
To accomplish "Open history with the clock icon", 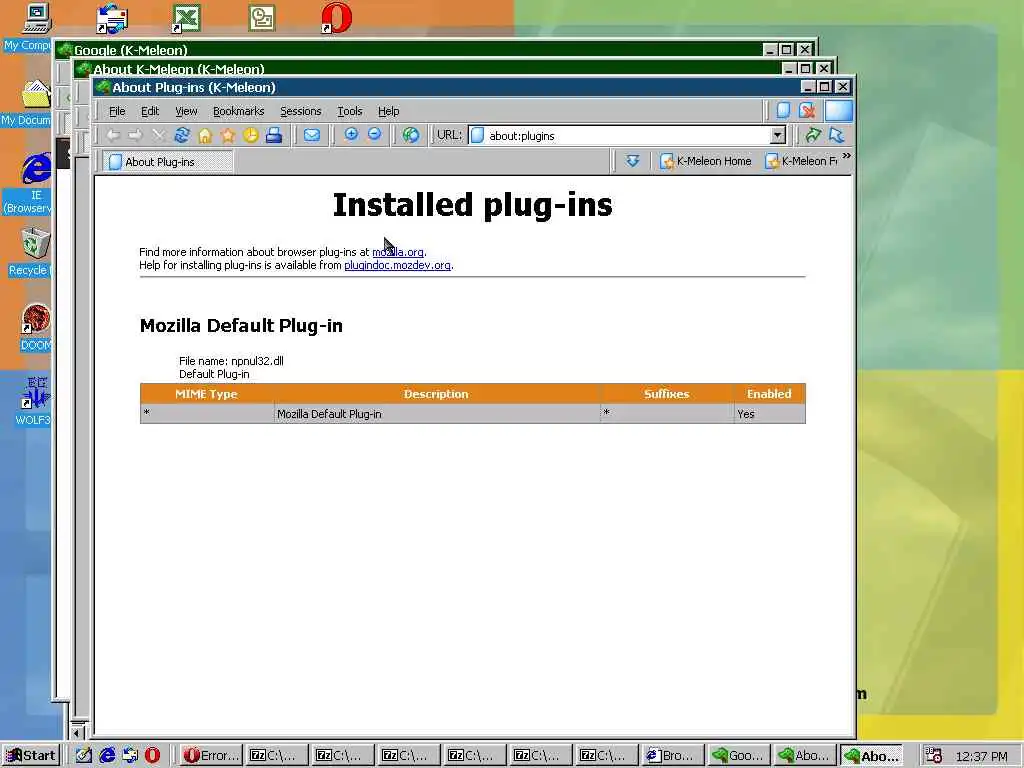I will (x=251, y=135).
